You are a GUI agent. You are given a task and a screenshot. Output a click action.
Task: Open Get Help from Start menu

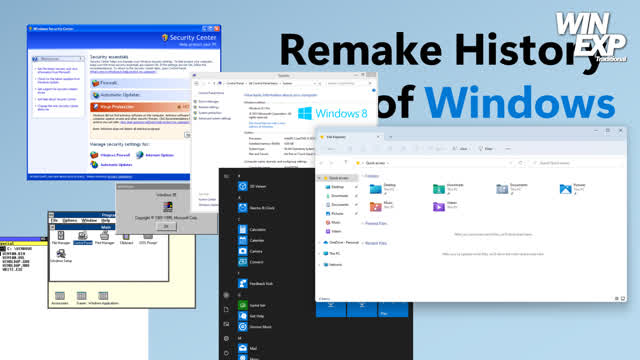click(251, 316)
